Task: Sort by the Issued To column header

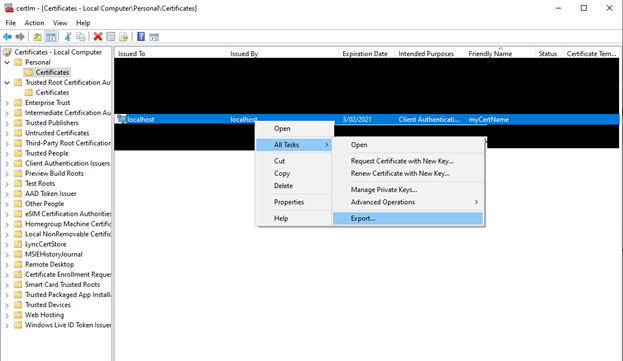Action: [171, 54]
